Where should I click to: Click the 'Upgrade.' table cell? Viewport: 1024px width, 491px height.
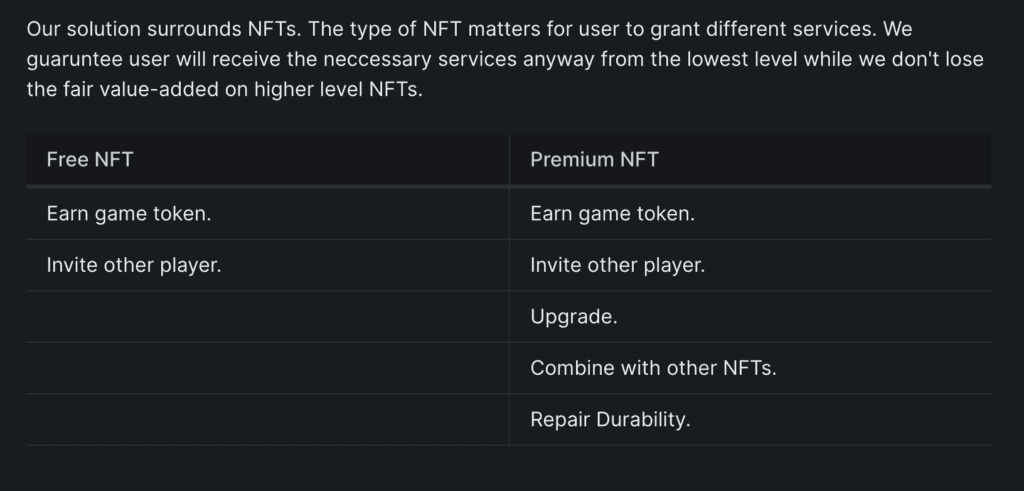coord(573,317)
